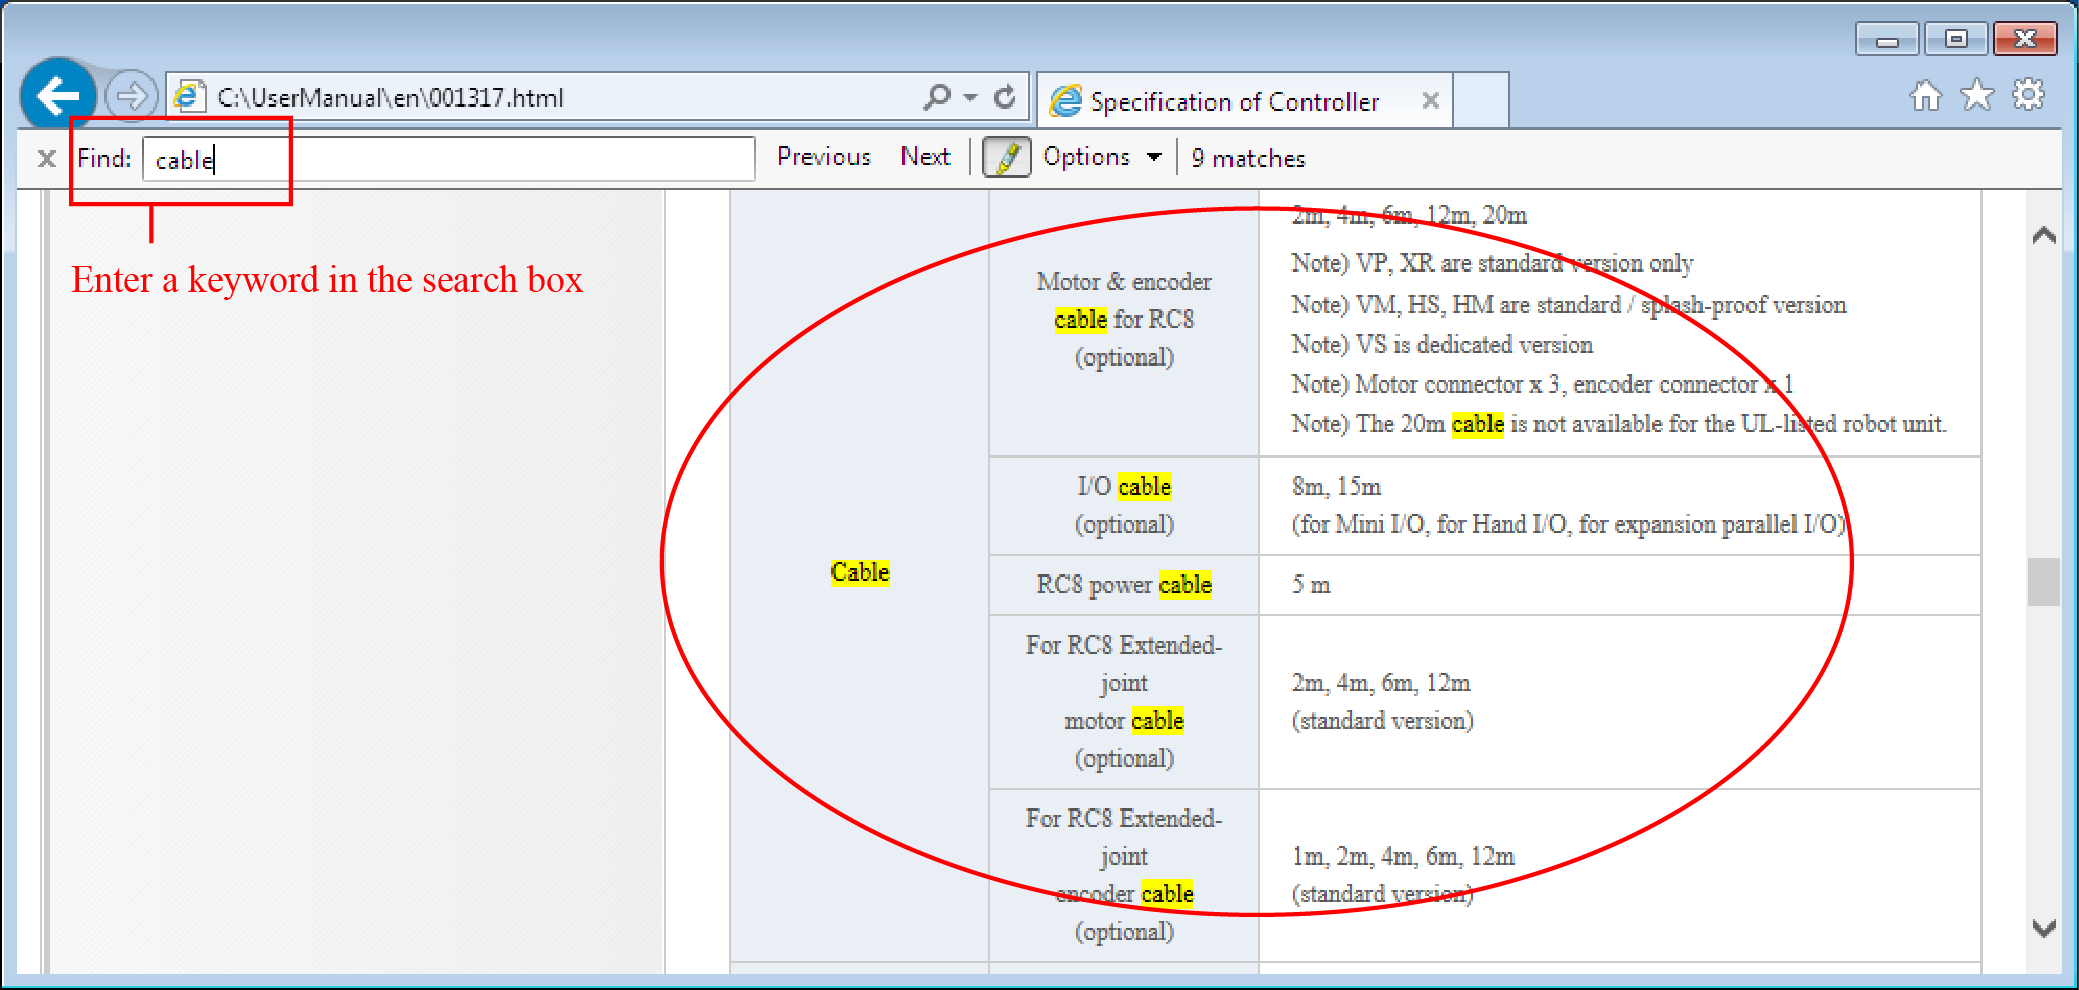The height and width of the screenshot is (990, 2079).
Task: Open a new blank tab
Action: coord(1481,101)
